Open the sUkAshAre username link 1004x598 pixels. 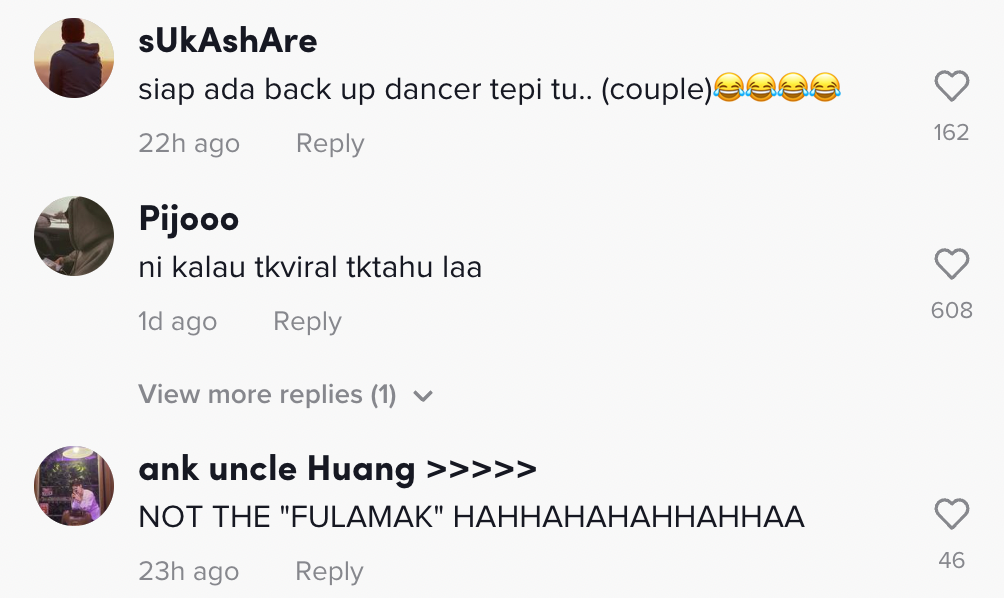click(228, 40)
